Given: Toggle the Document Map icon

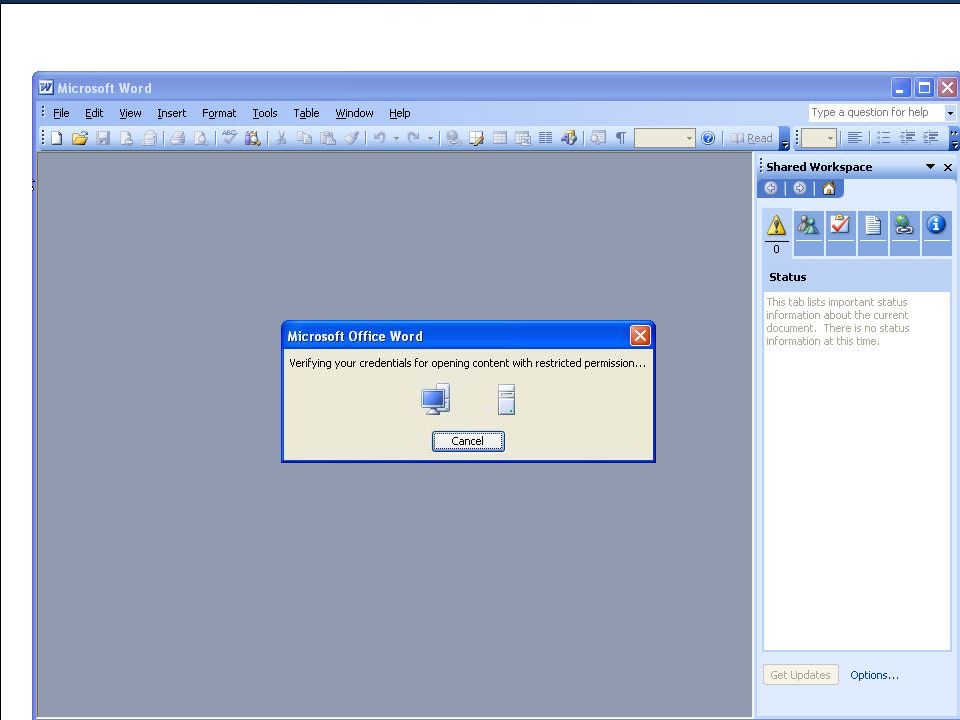Looking at the screenshot, I should pyautogui.click(x=598, y=138).
